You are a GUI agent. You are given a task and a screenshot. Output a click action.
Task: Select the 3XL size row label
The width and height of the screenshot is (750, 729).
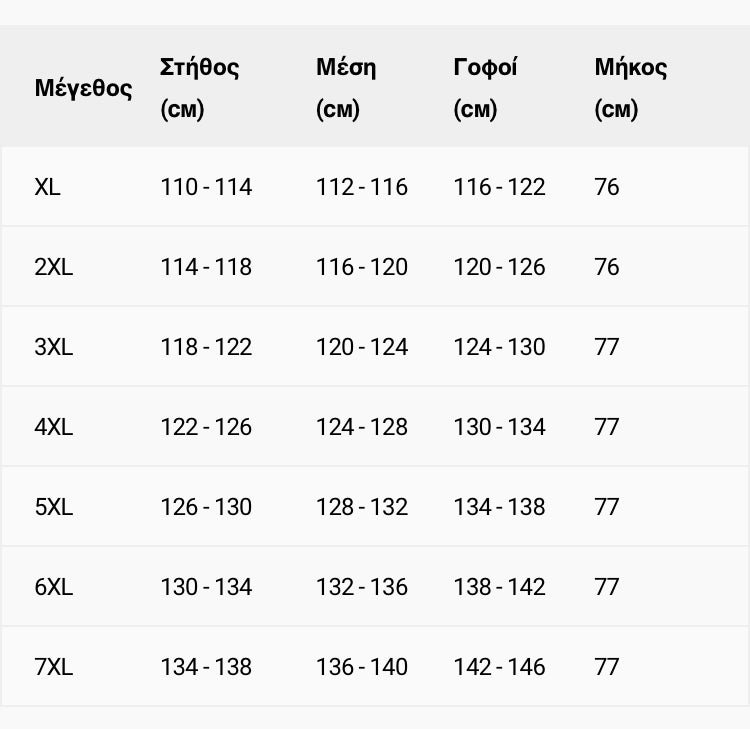(54, 347)
